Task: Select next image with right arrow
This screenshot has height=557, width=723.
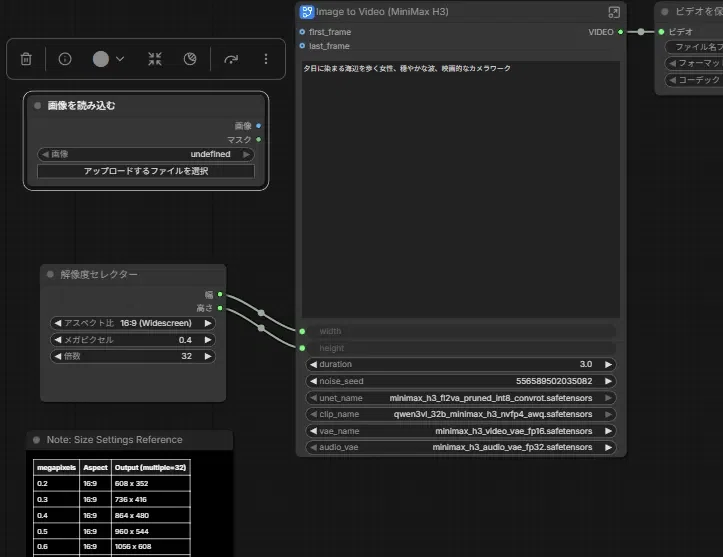Action: [247, 154]
